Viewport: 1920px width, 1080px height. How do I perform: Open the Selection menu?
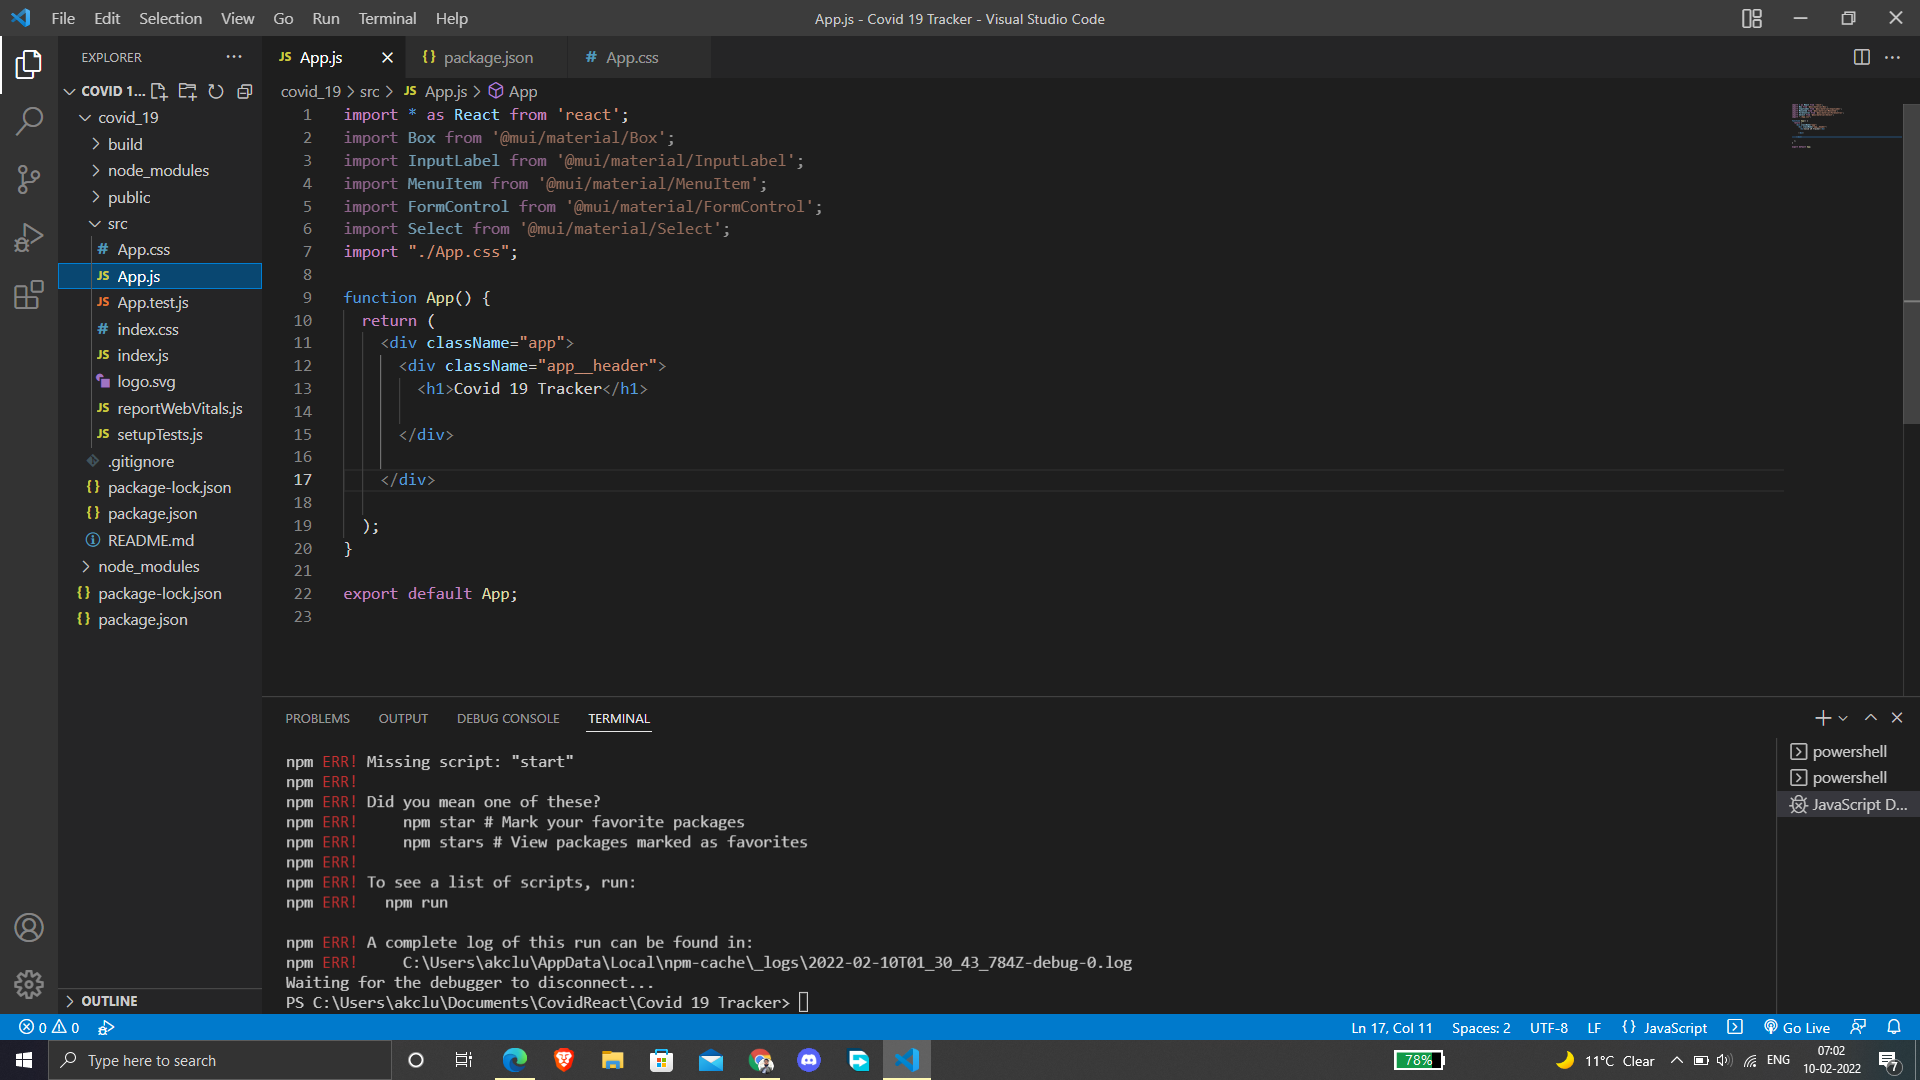pyautogui.click(x=170, y=18)
